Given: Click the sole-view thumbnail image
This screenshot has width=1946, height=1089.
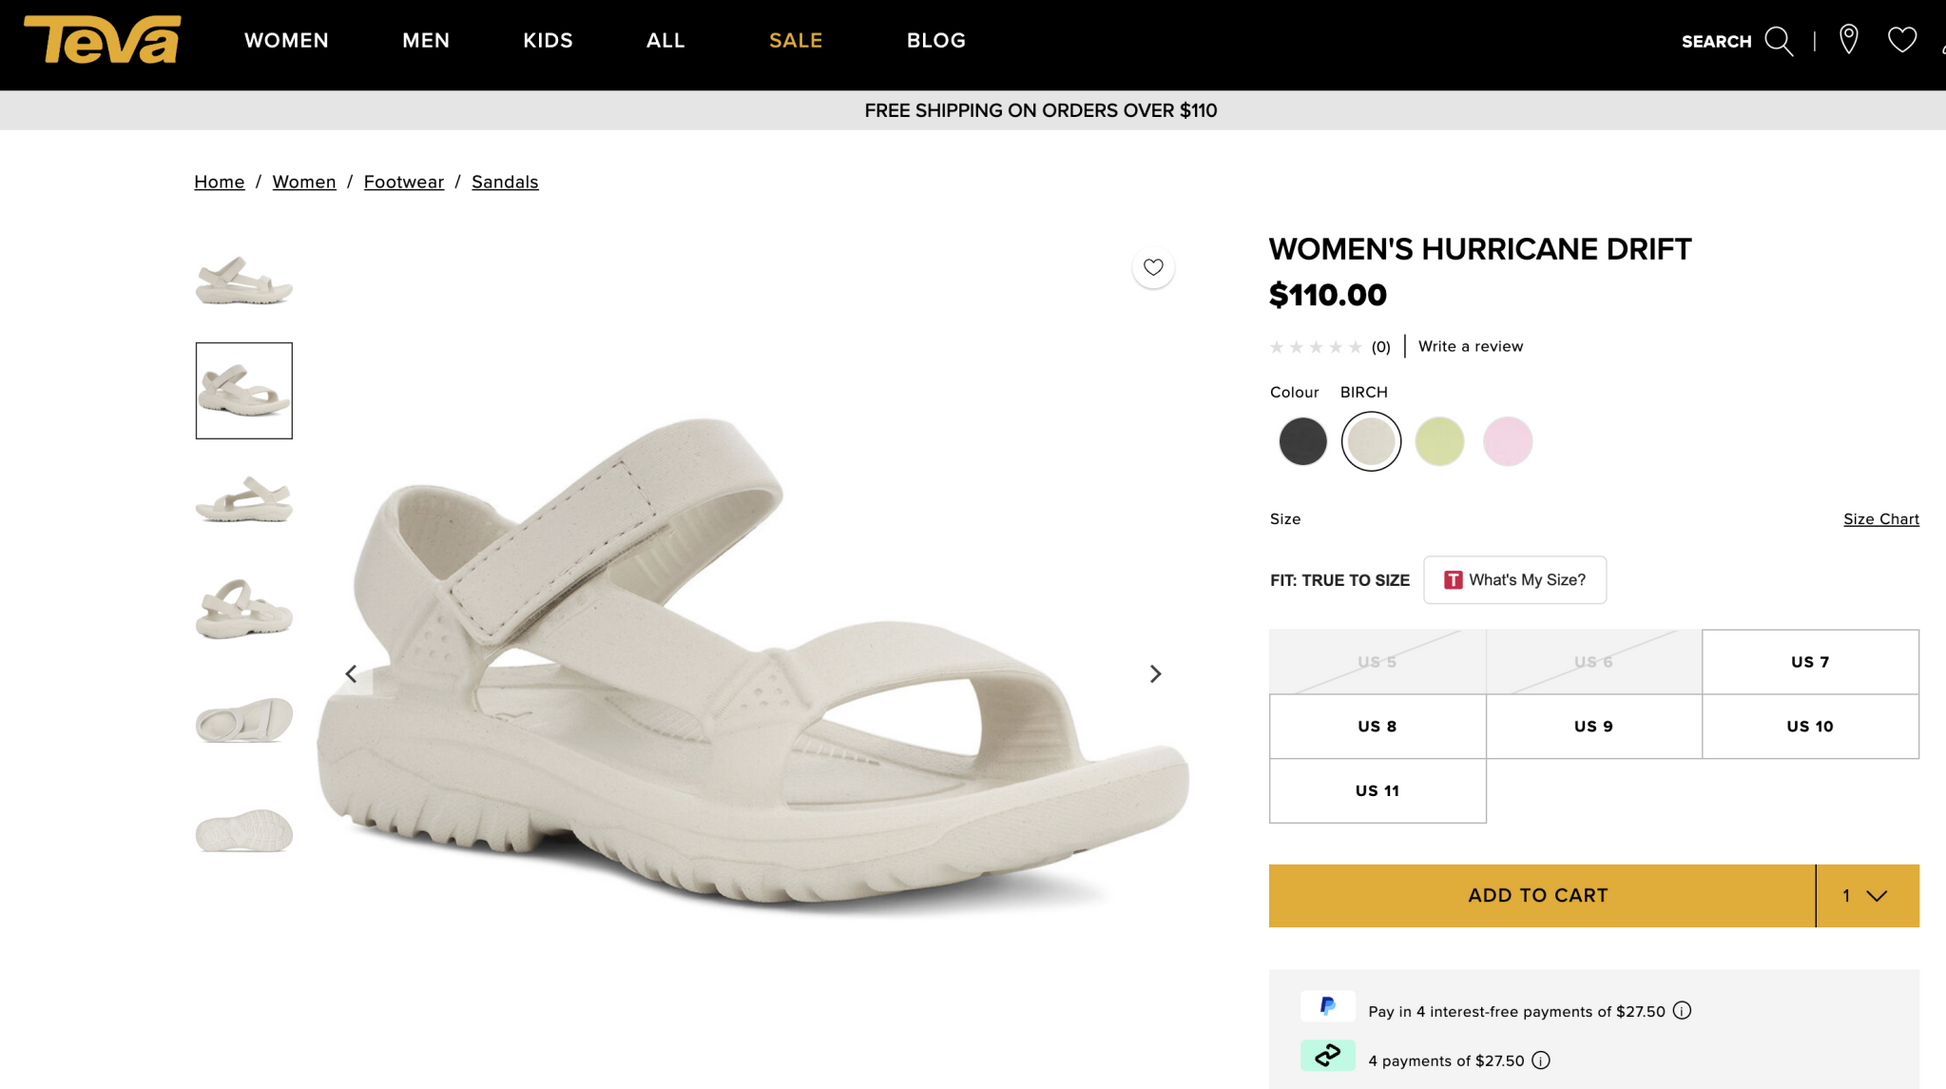Looking at the screenshot, I should [x=243, y=831].
